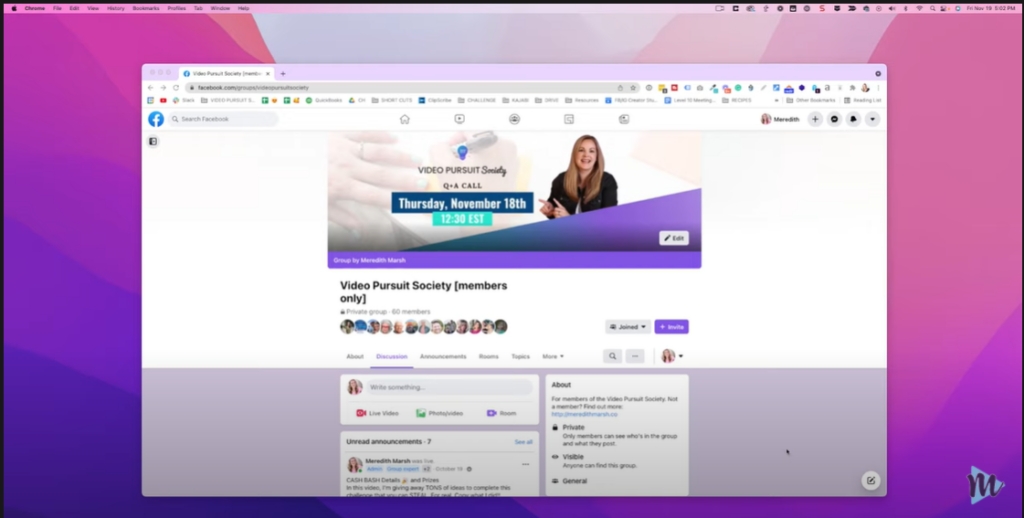Viewport: 1024px width, 518px height.
Task: Click the Group expert badge
Action: coord(402,469)
